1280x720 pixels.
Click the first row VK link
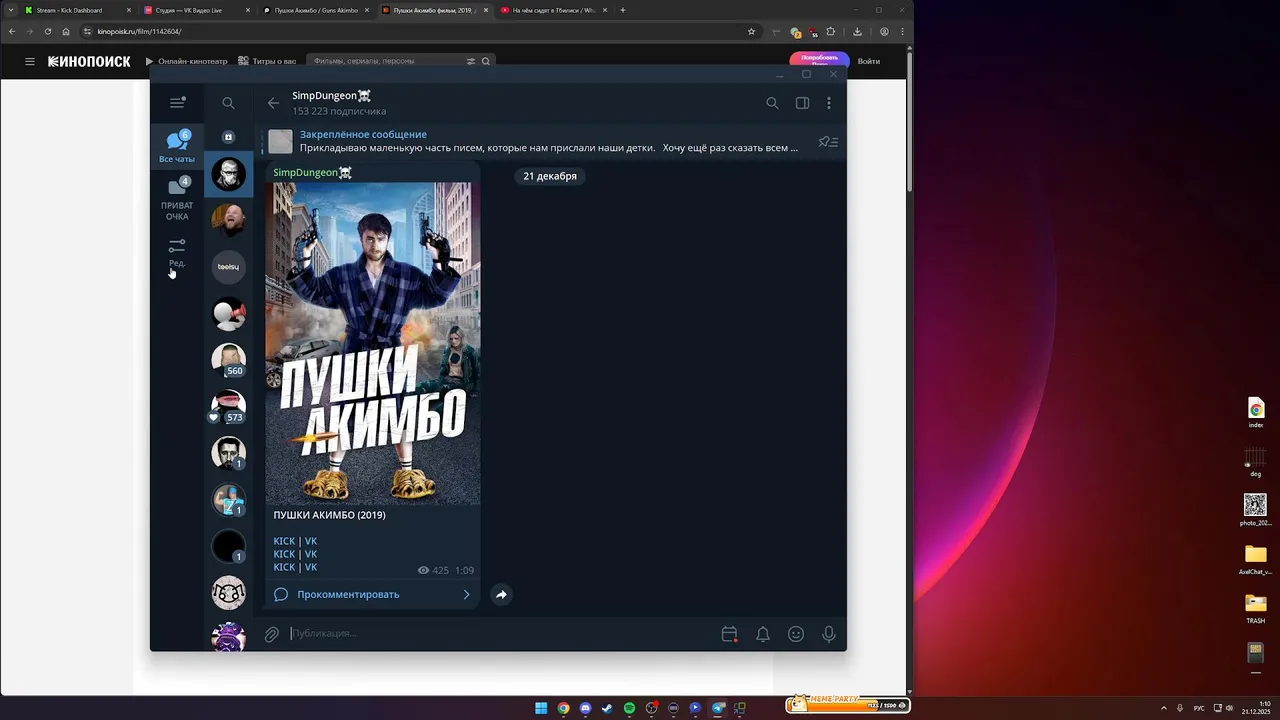point(311,541)
